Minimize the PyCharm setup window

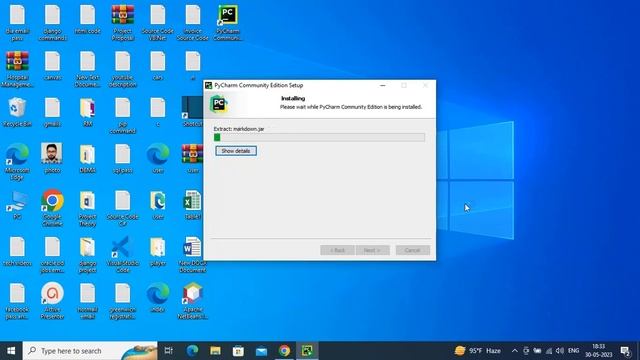[x=383, y=85]
